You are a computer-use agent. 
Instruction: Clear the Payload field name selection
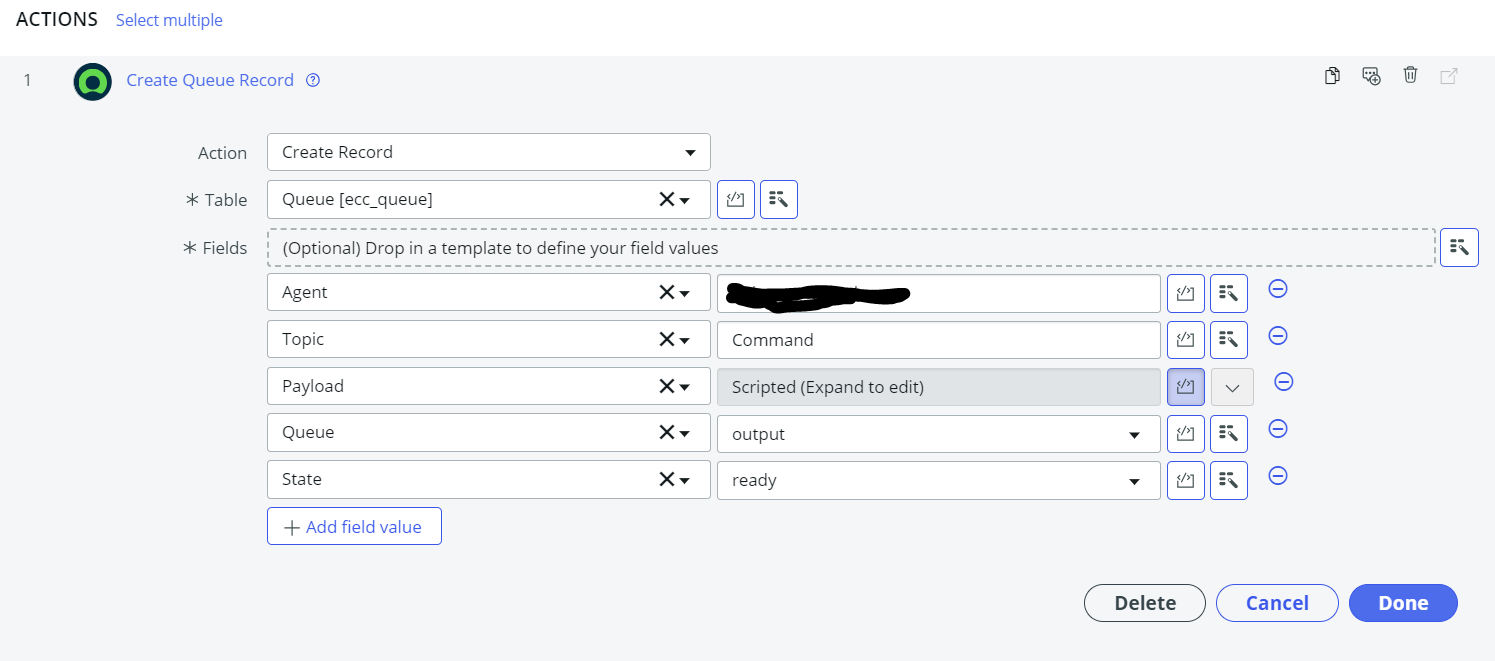[x=666, y=386]
